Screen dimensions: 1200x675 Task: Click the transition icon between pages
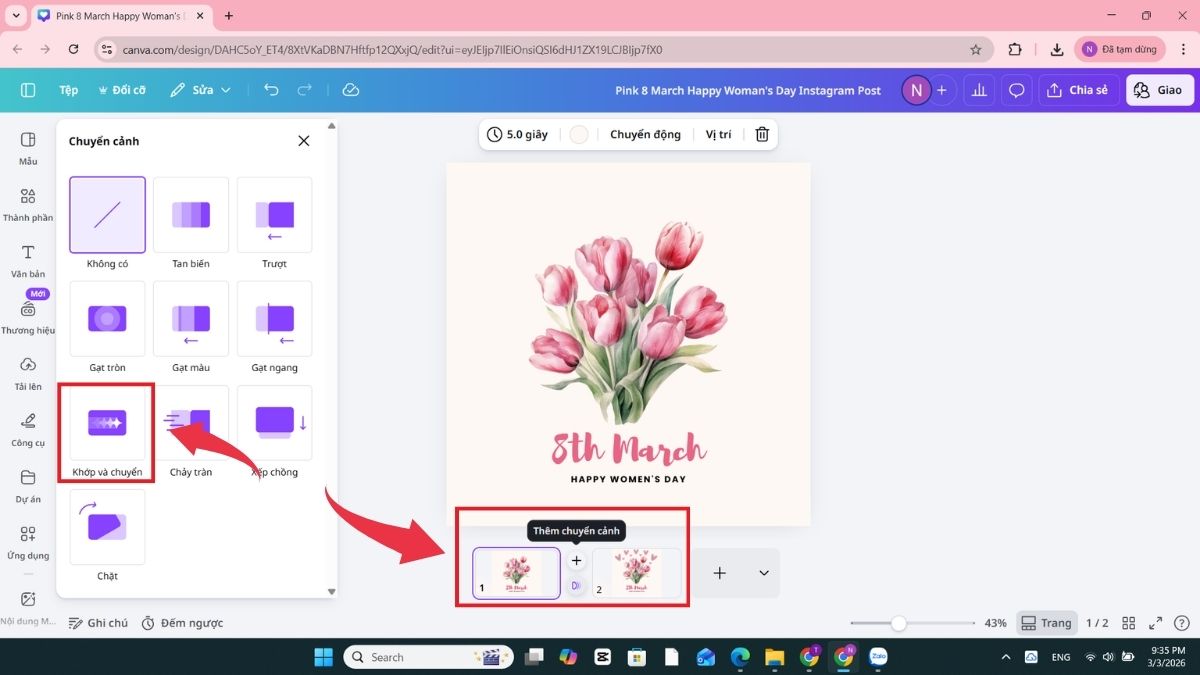click(576, 585)
